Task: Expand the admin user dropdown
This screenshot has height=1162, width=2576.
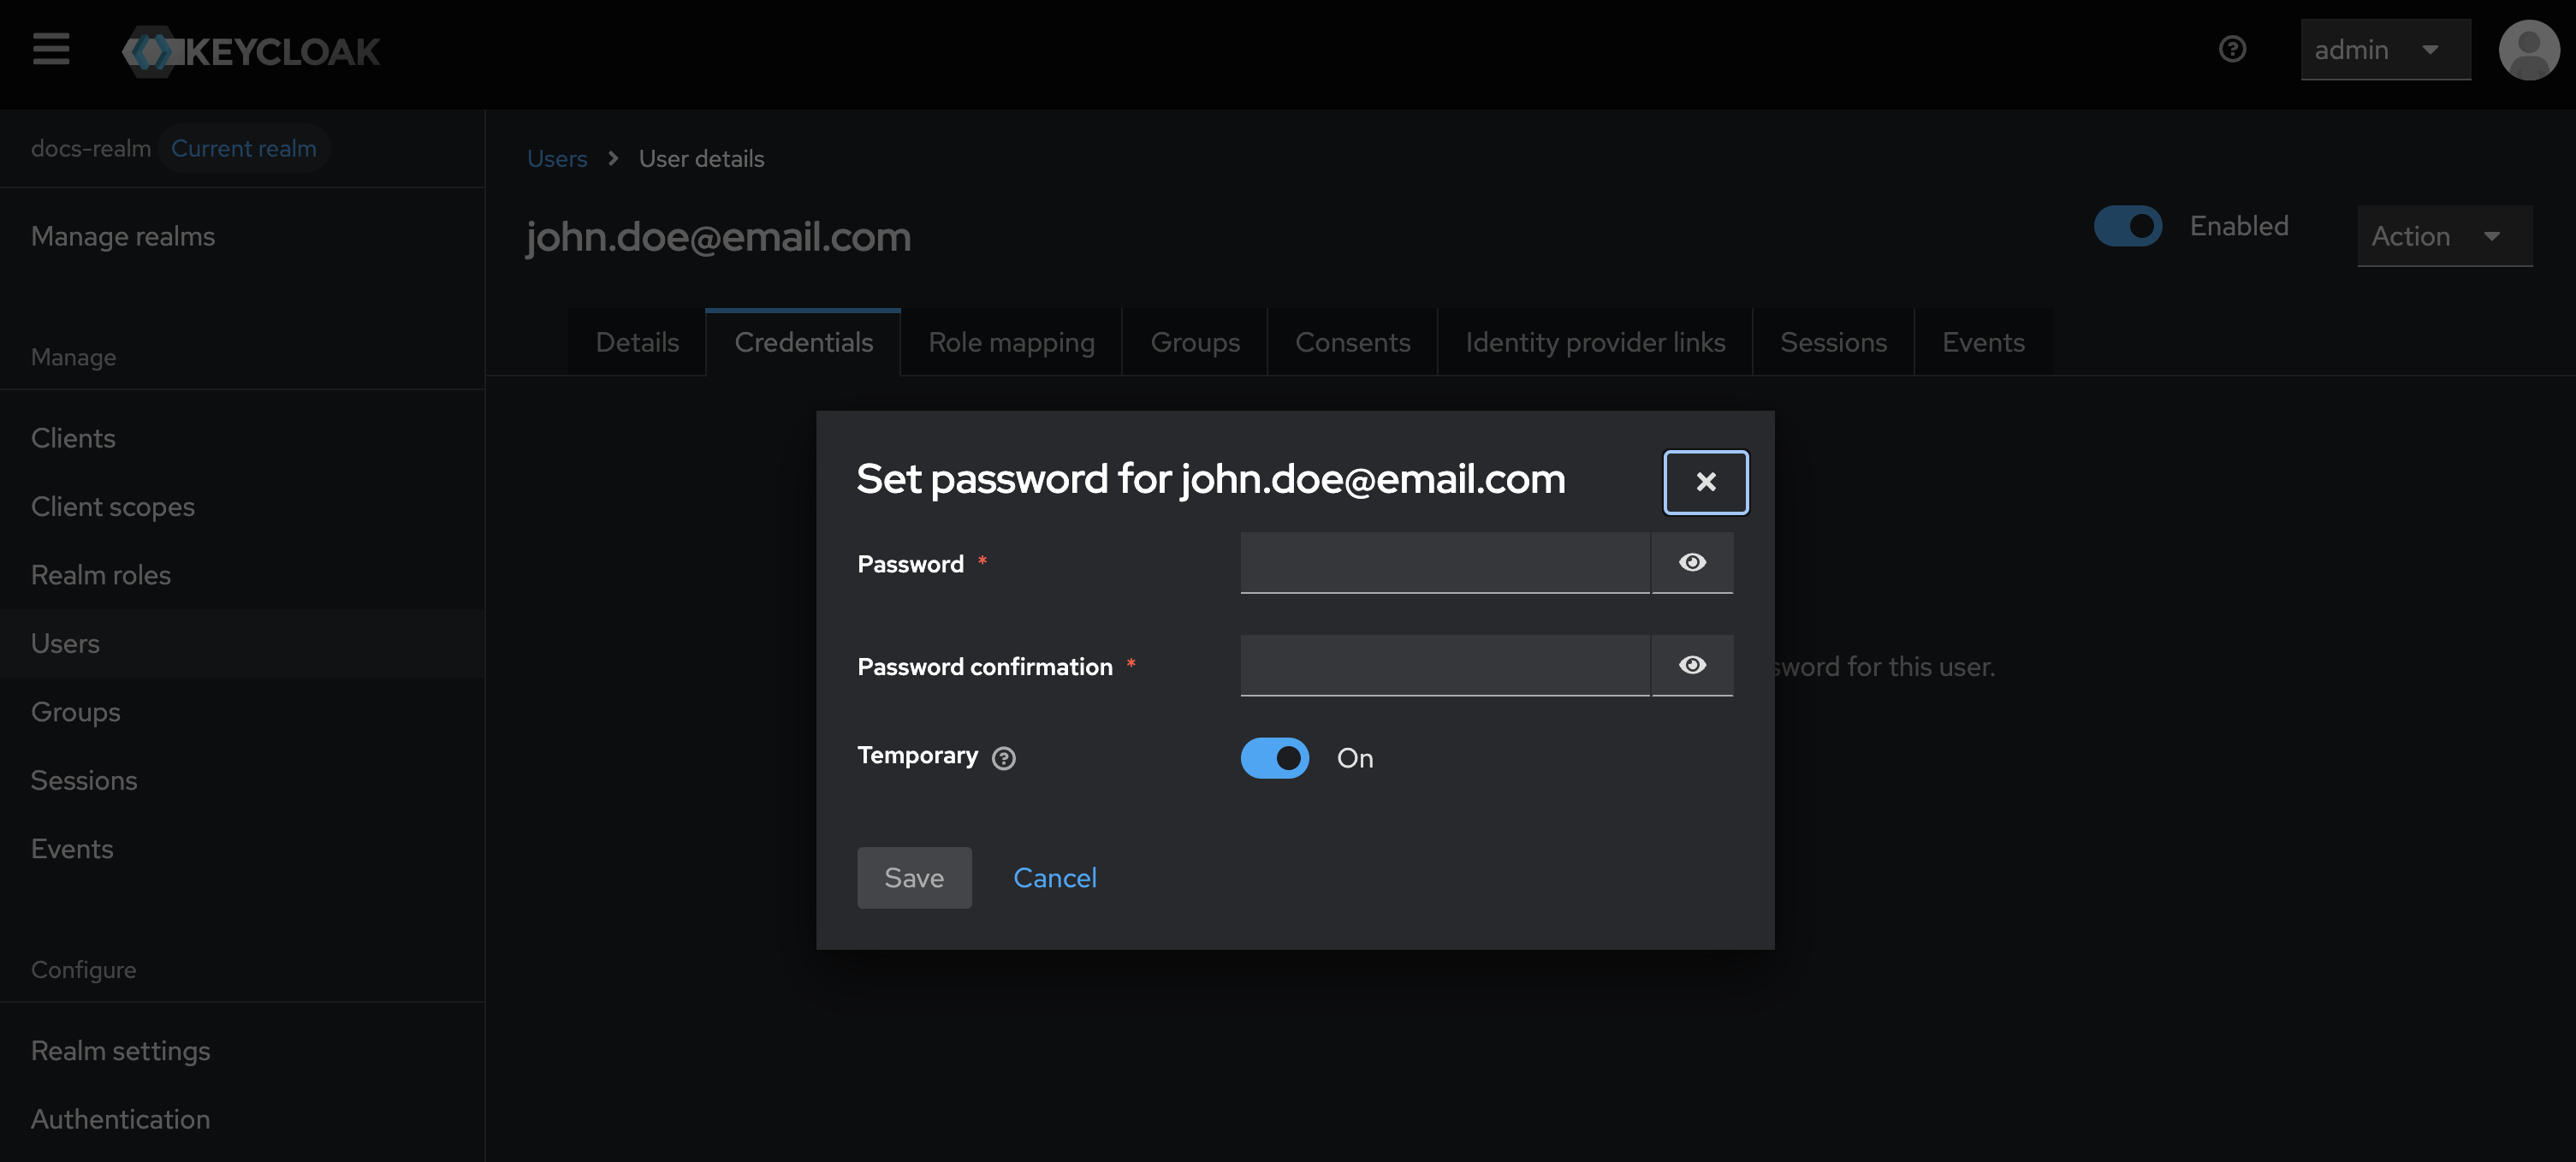Action: coord(2384,50)
